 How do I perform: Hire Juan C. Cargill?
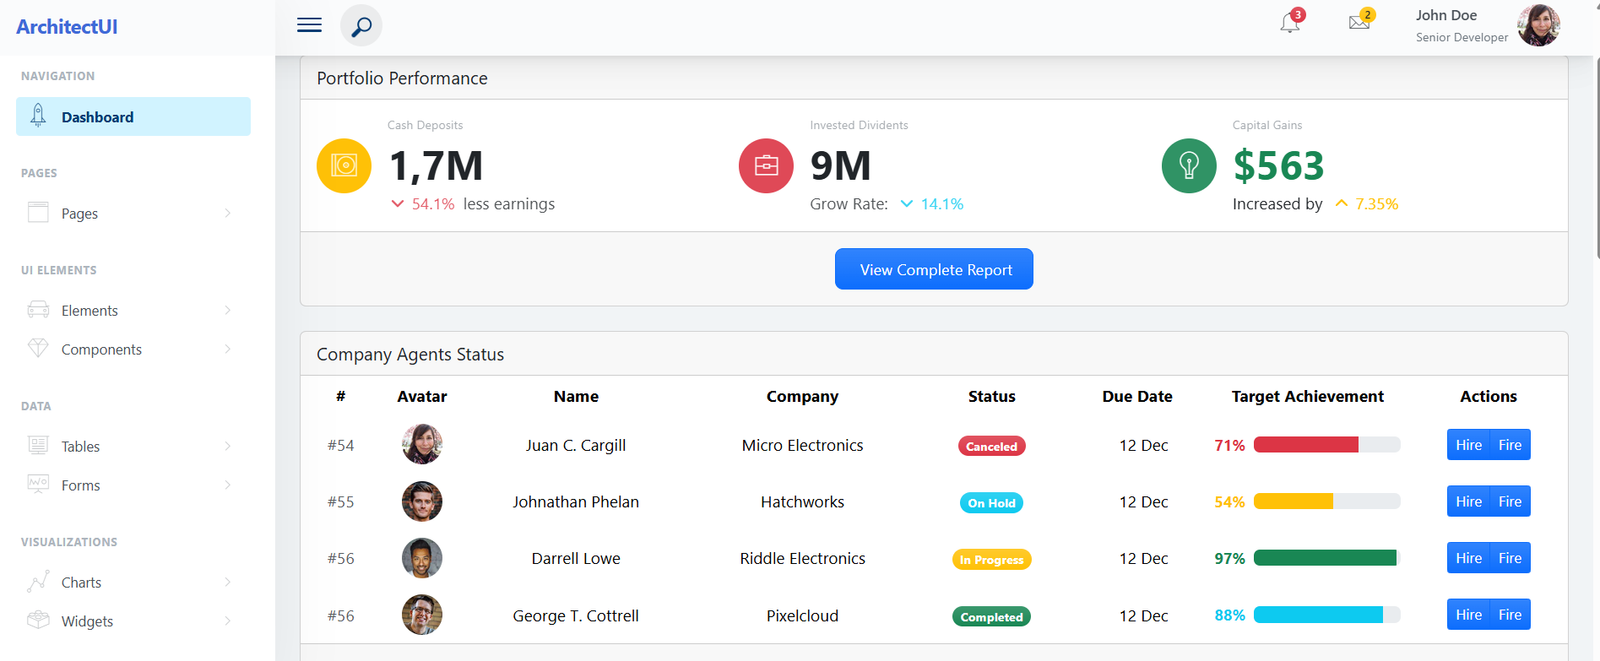1468,445
